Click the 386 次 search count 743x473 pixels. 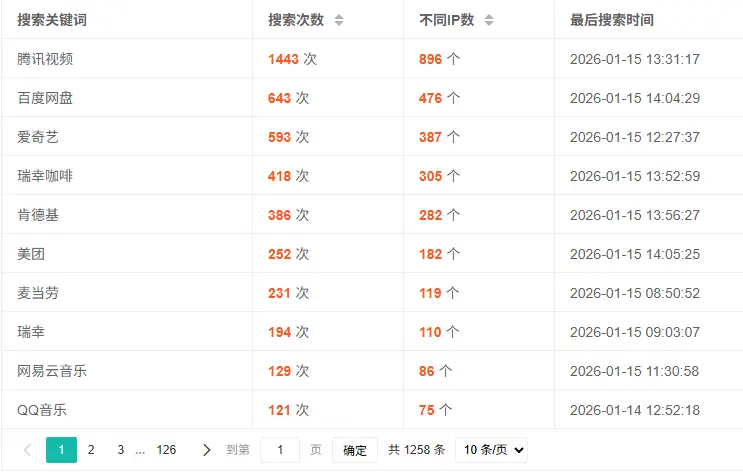[x=289, y=215]
